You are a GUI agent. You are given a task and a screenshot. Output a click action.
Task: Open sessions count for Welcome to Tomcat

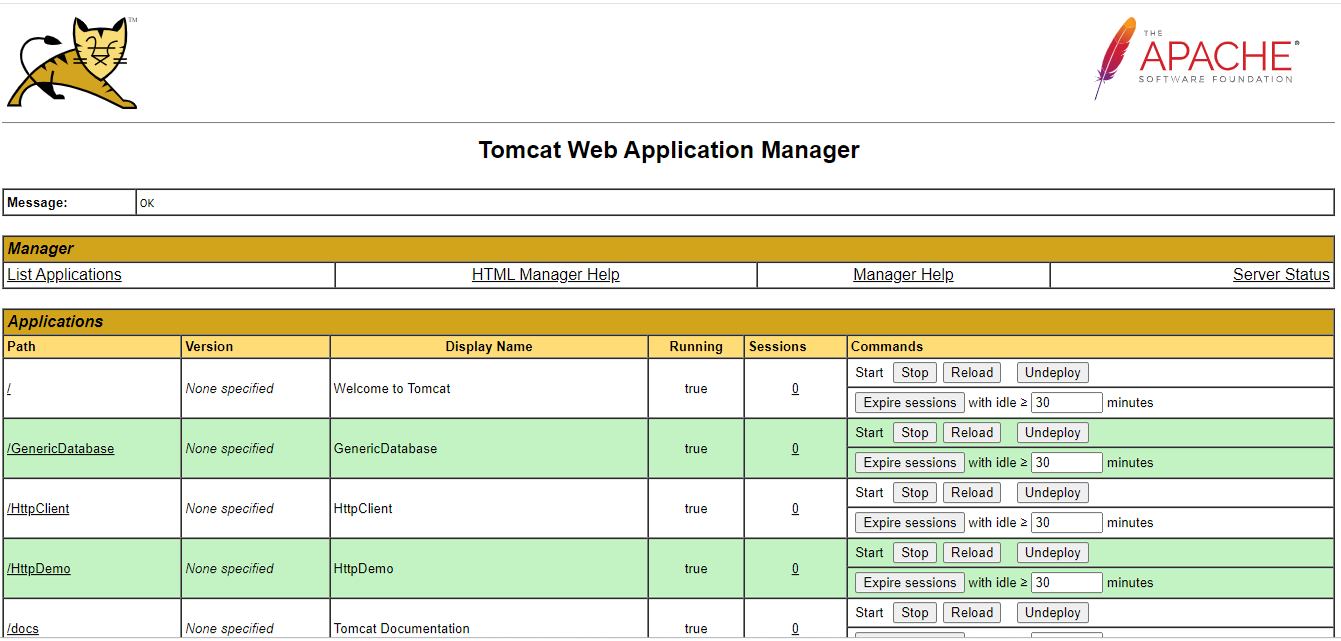pyautogui.click(x=795, y=389)
